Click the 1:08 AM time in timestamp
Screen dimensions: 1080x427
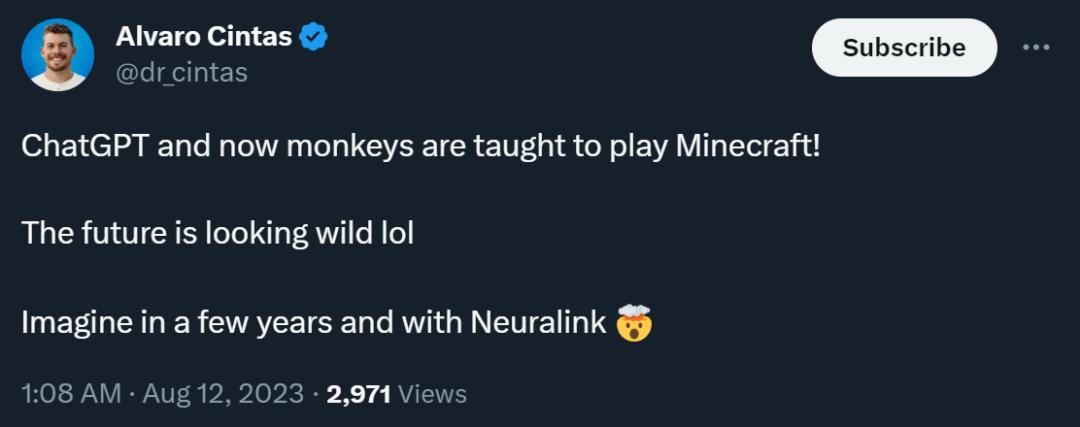click(71, 394)
